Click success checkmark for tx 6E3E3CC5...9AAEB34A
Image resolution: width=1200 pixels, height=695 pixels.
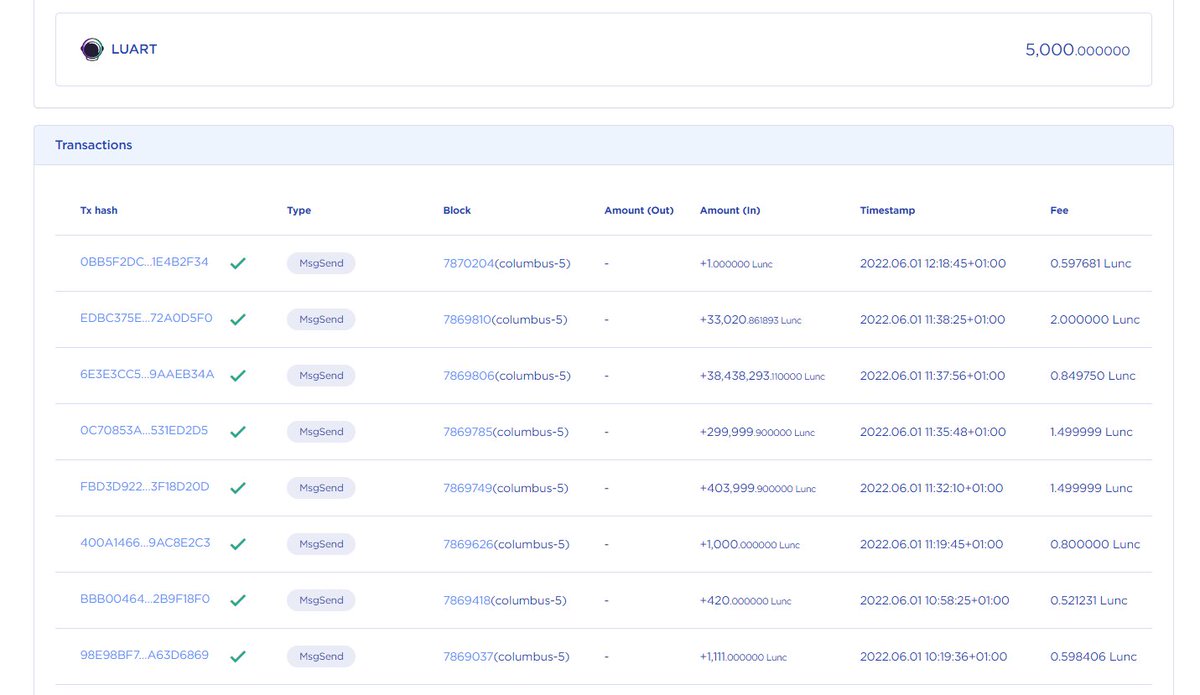point(238,376)
